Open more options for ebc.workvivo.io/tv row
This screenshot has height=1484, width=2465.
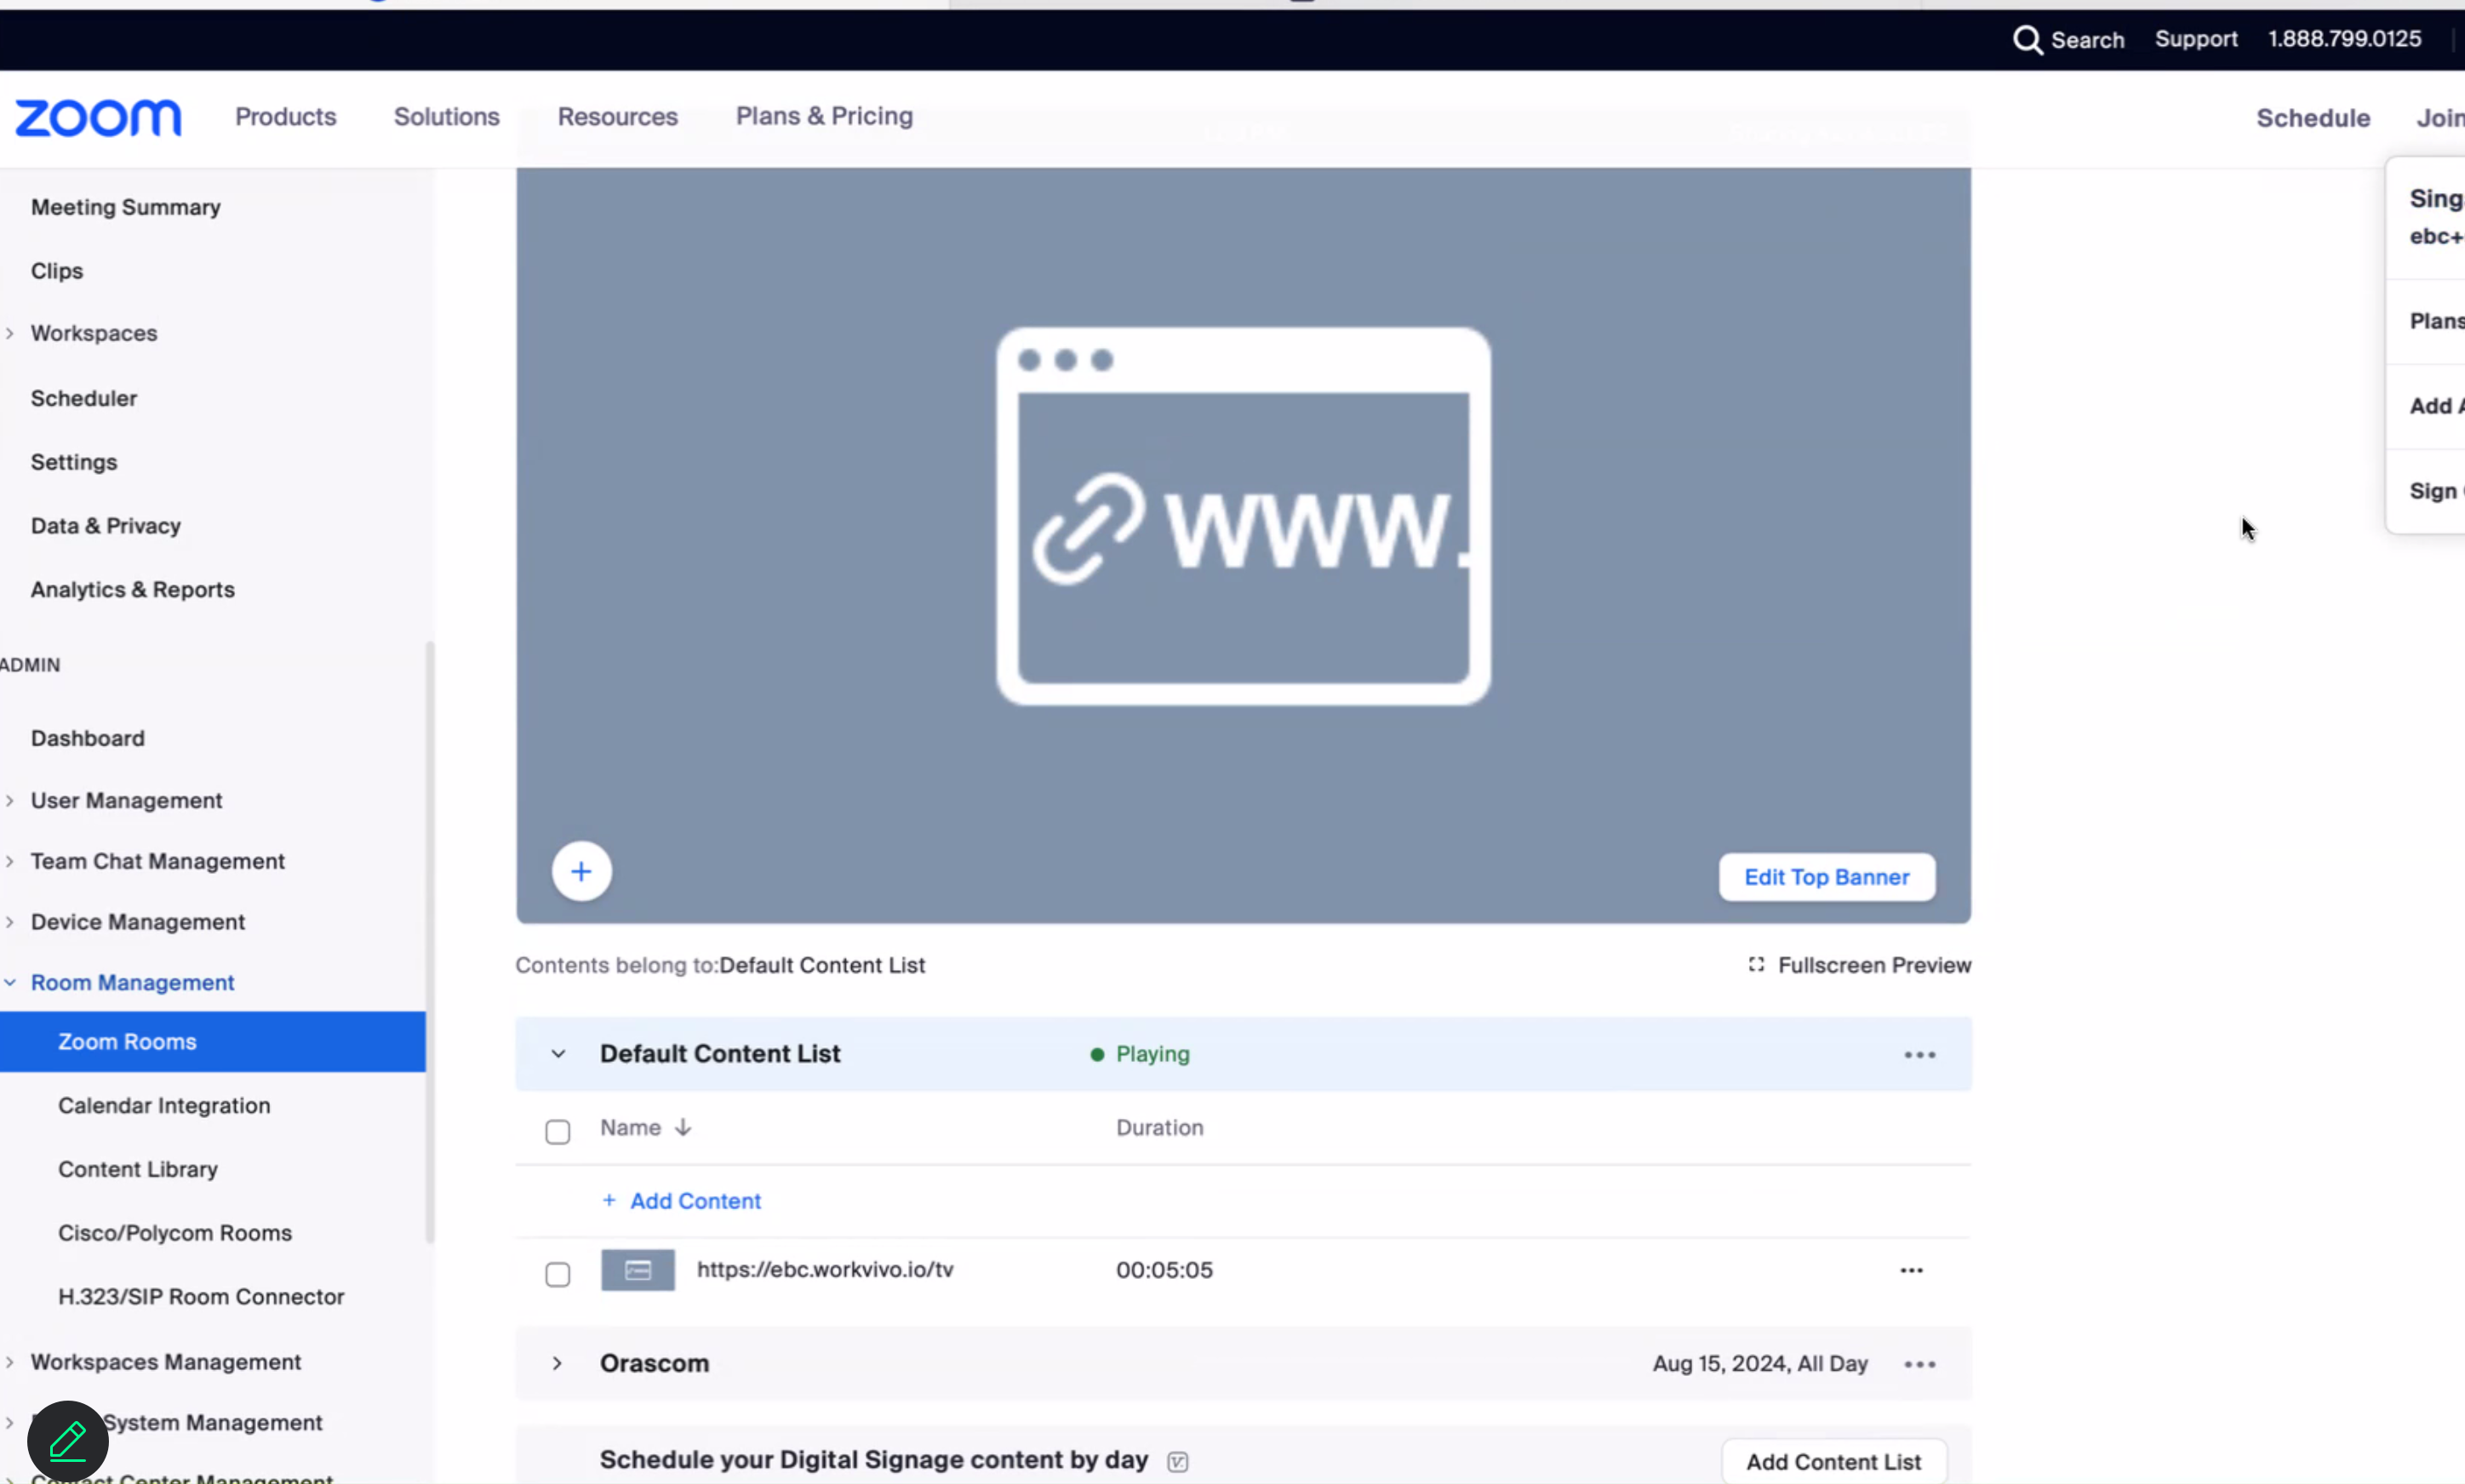click(1911, 1270)
